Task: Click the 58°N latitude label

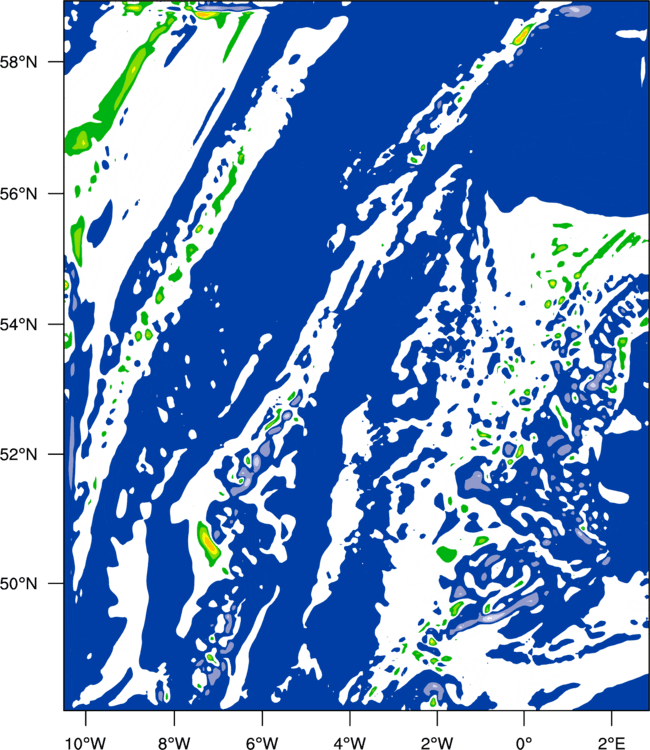Action: (x=19, y=62)
